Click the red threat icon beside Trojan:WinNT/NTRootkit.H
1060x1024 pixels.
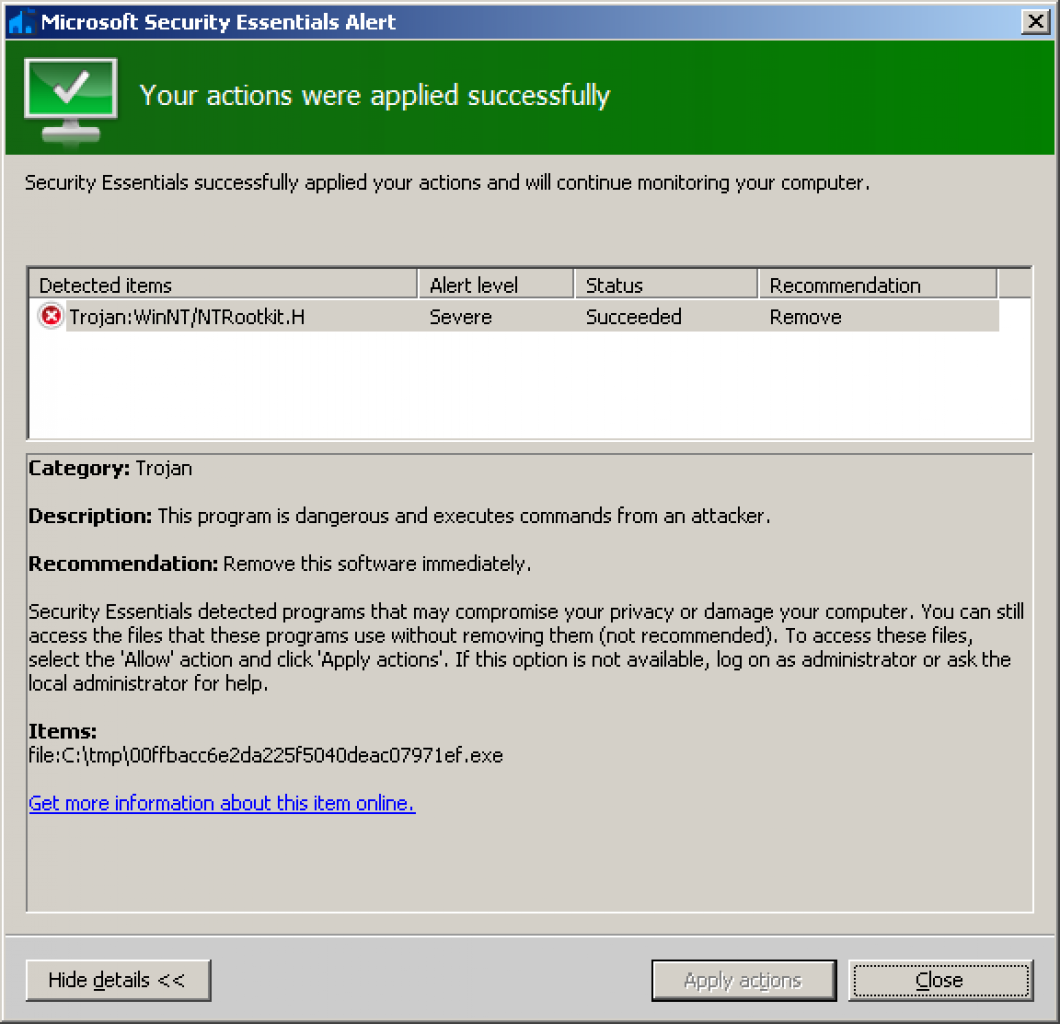coord(51,316)
